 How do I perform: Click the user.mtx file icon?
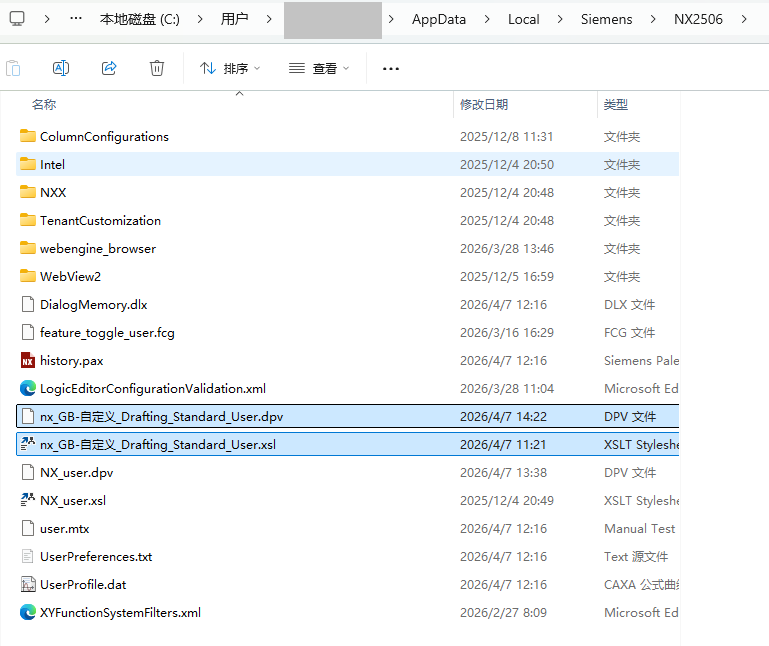coord(28,528)
